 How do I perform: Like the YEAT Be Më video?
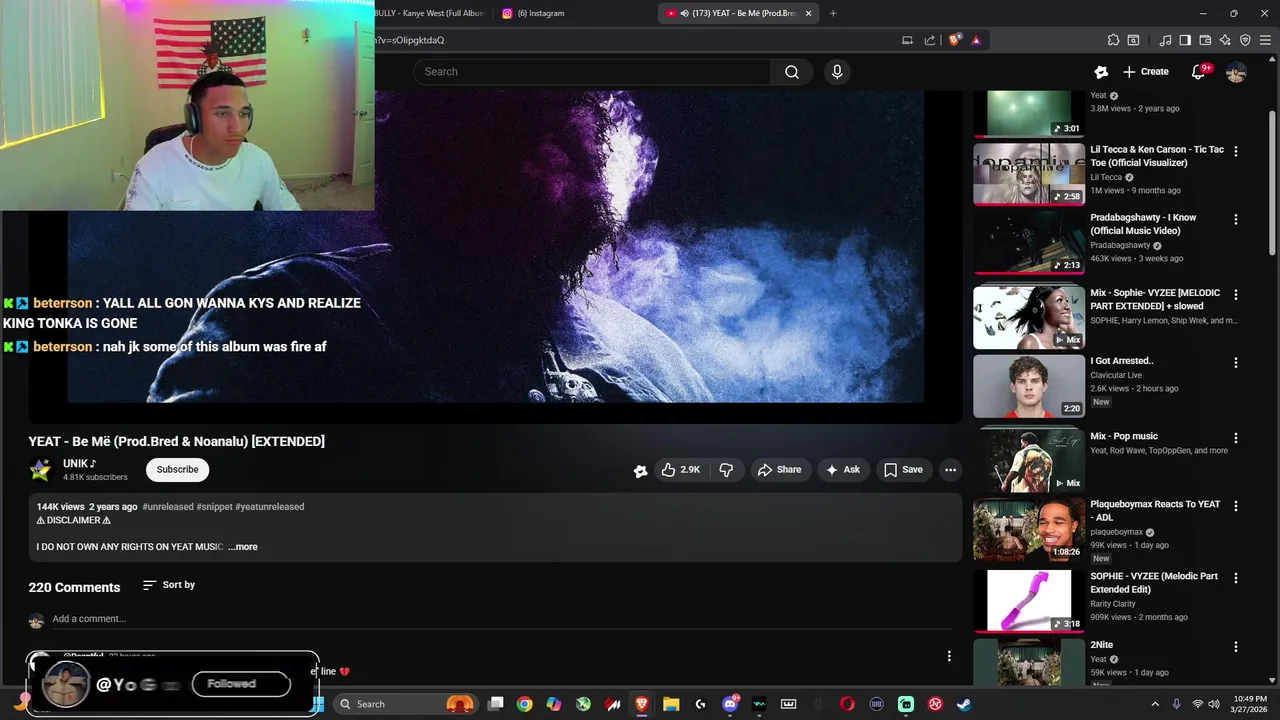pos(680,470)
